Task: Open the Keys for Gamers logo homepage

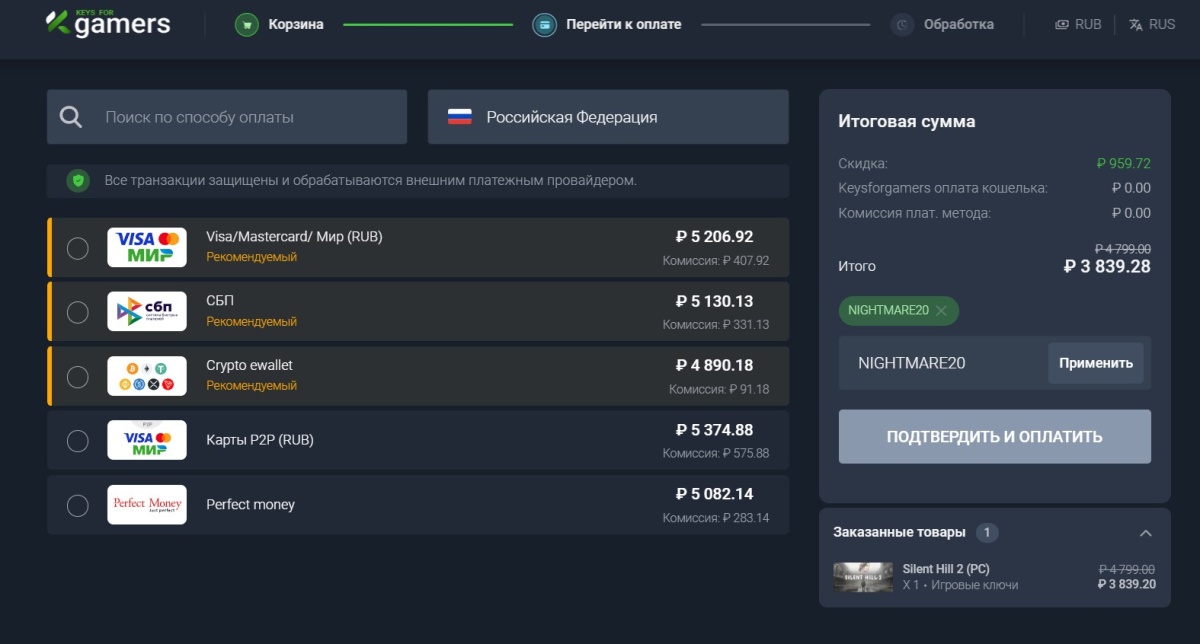Action: pyautogui.click(x=108, y=23)
